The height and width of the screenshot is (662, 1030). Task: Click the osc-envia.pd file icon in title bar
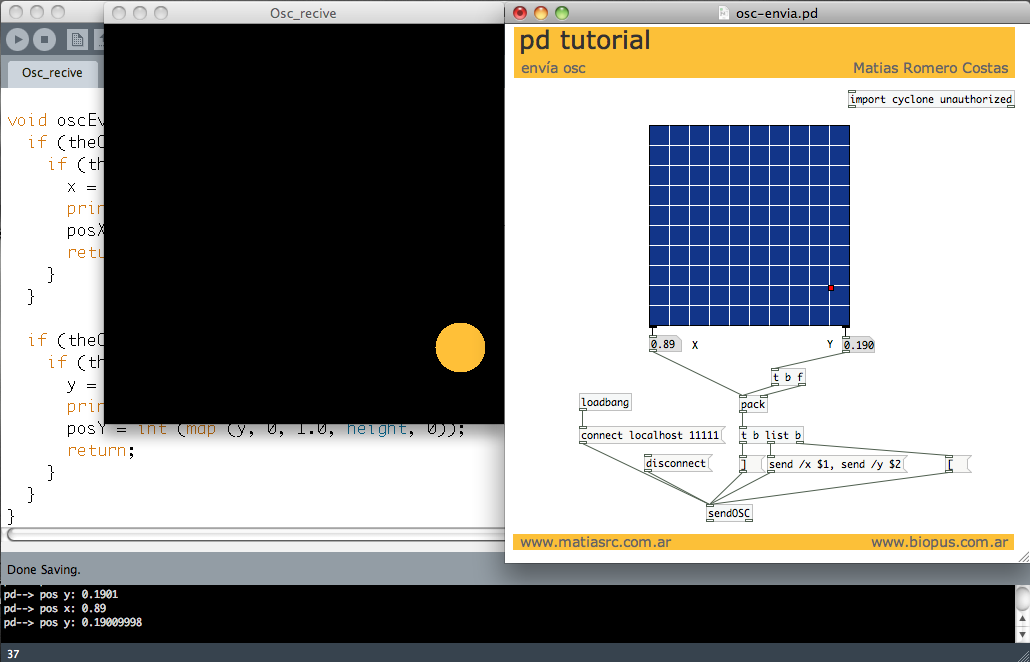coord(725,13)
